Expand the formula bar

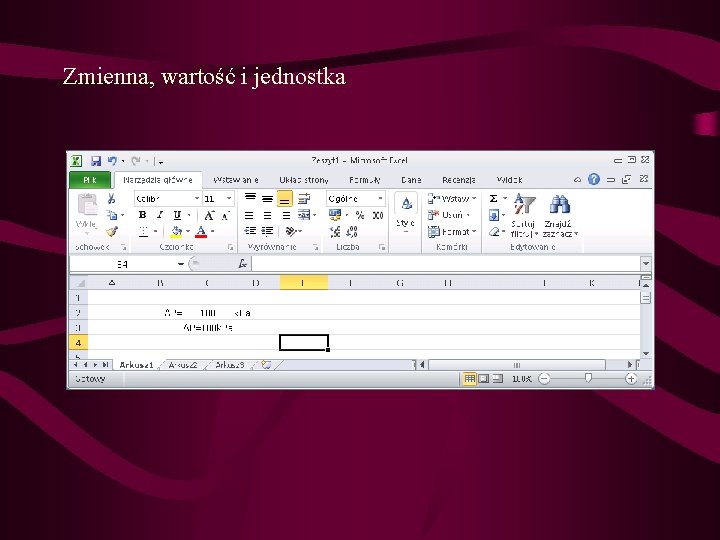tap(646, 264)
